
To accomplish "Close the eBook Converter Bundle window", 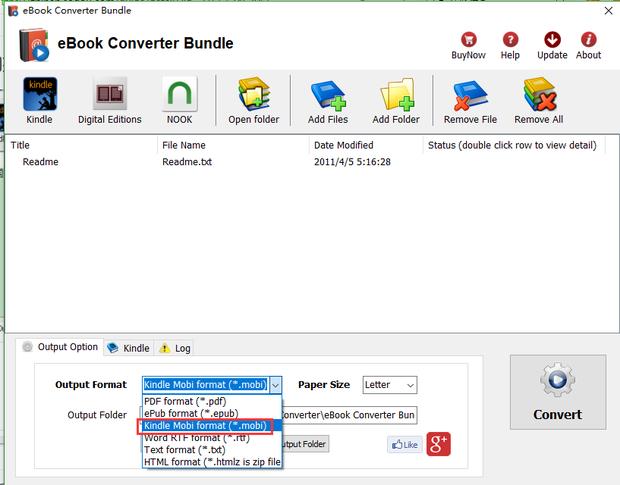I will [609, 11].
